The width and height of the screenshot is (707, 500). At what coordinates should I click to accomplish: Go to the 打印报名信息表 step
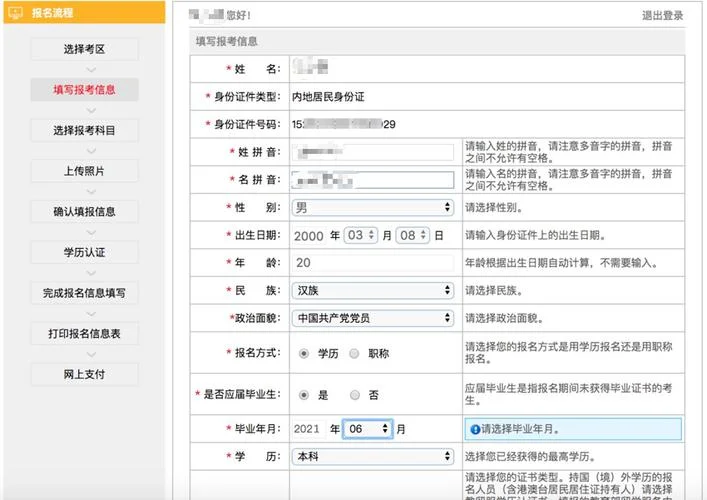coord(84,334)
